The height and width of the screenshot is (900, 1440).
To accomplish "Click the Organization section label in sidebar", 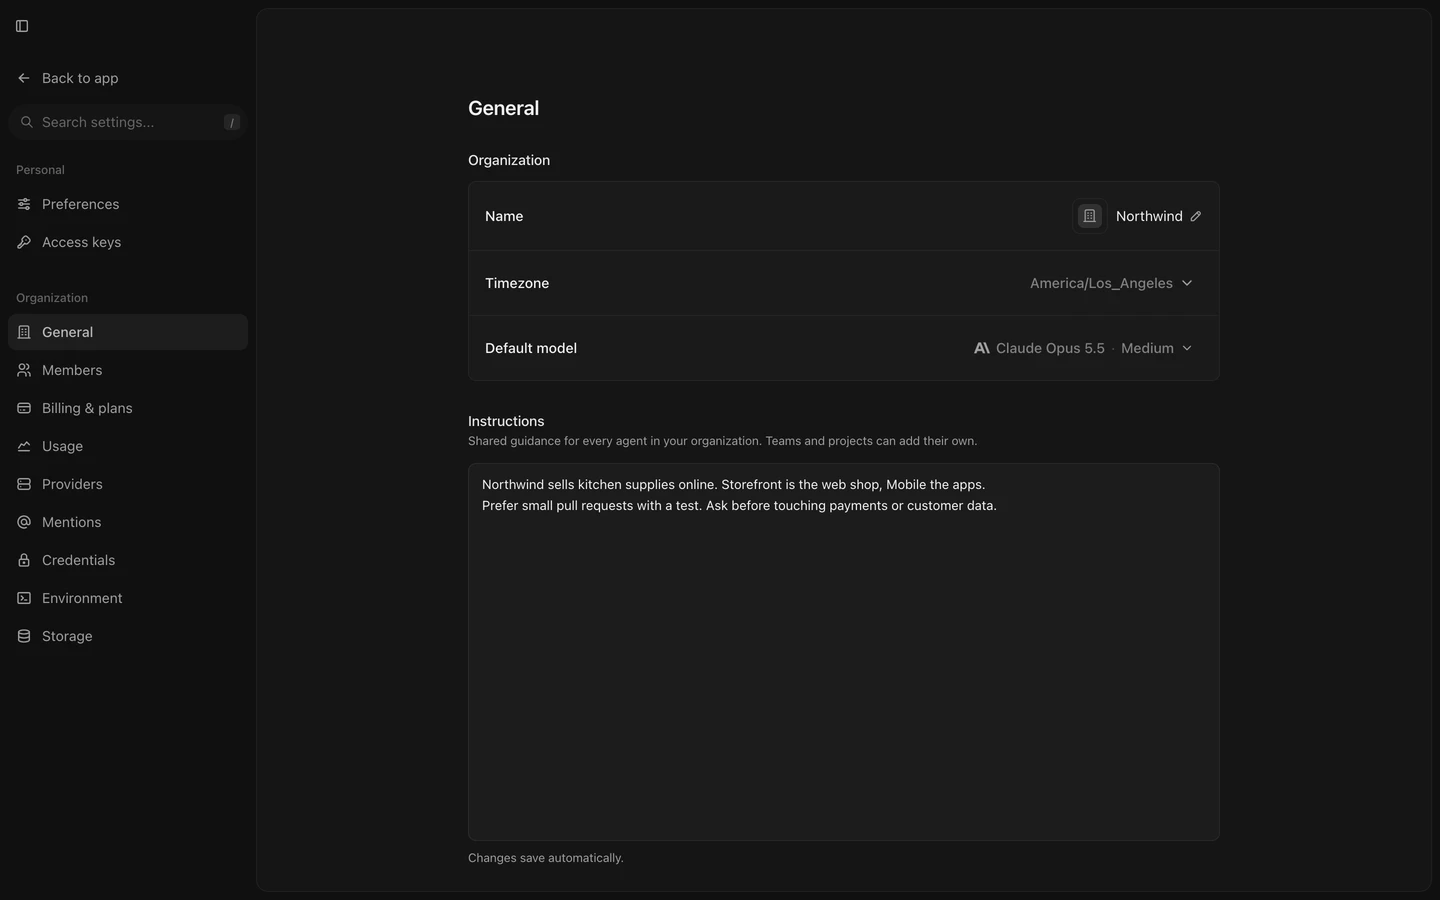I will point(52,298).
